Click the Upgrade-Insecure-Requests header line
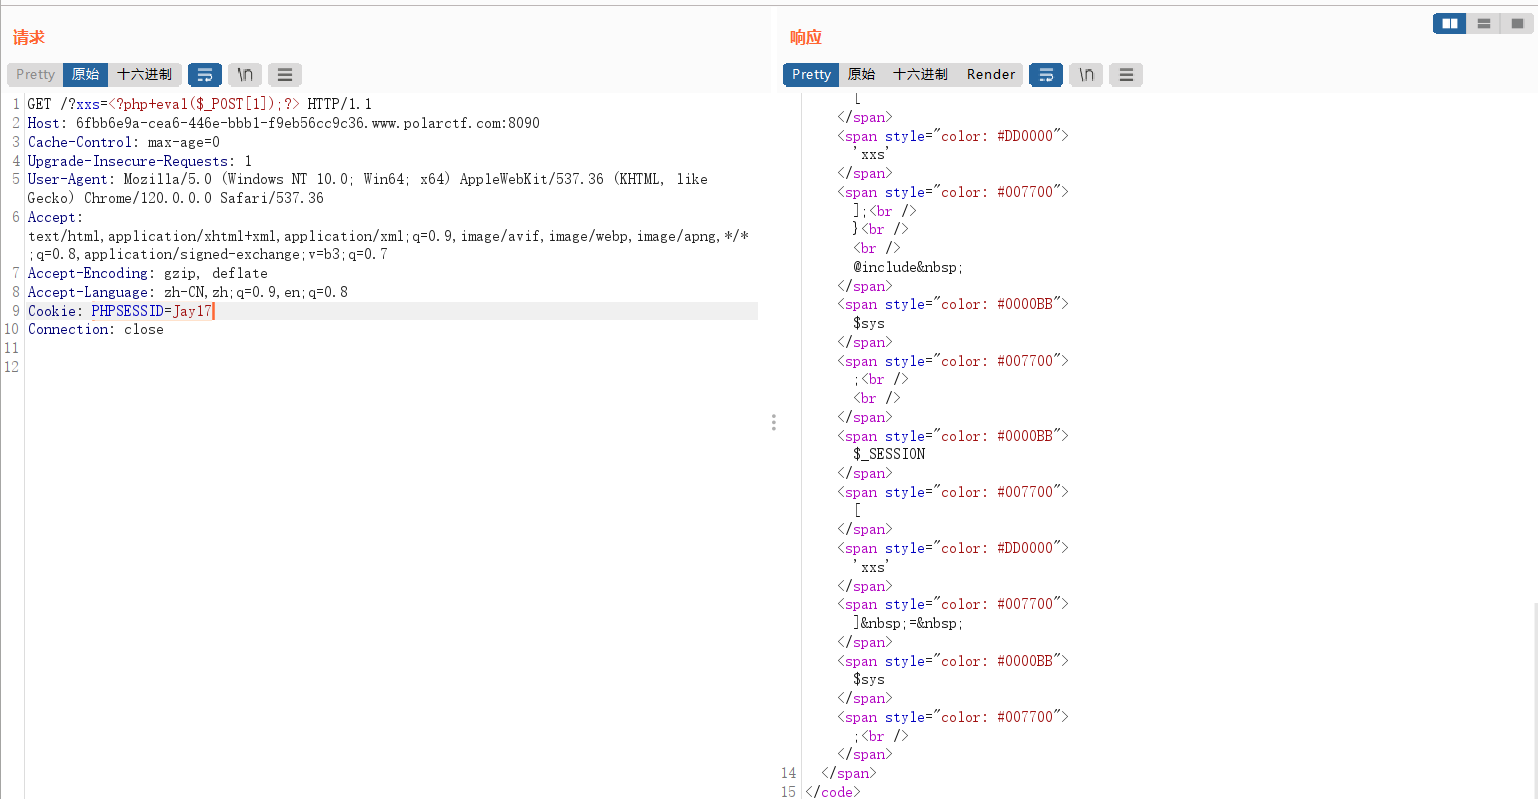This screenshot has height=799, width=1538. click(x=140, y=161)
